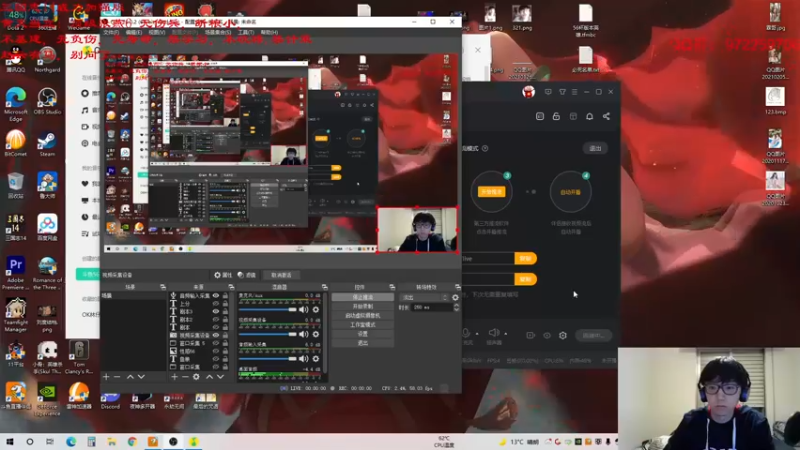Open source properties gear in sources toolbar
800x450 pixels.
[196, 377]
